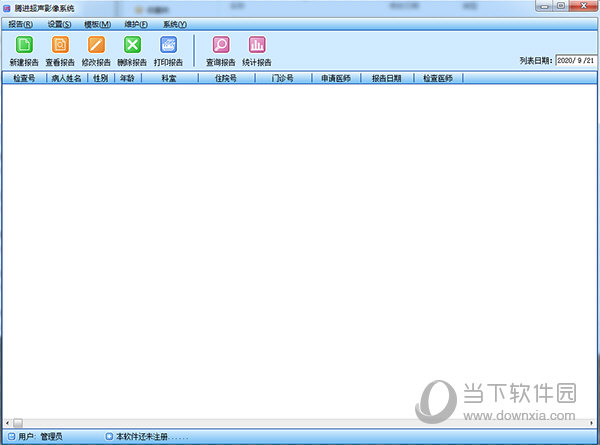
Task: Click the unregistered software status icon
Action: (x=109, y=436)
